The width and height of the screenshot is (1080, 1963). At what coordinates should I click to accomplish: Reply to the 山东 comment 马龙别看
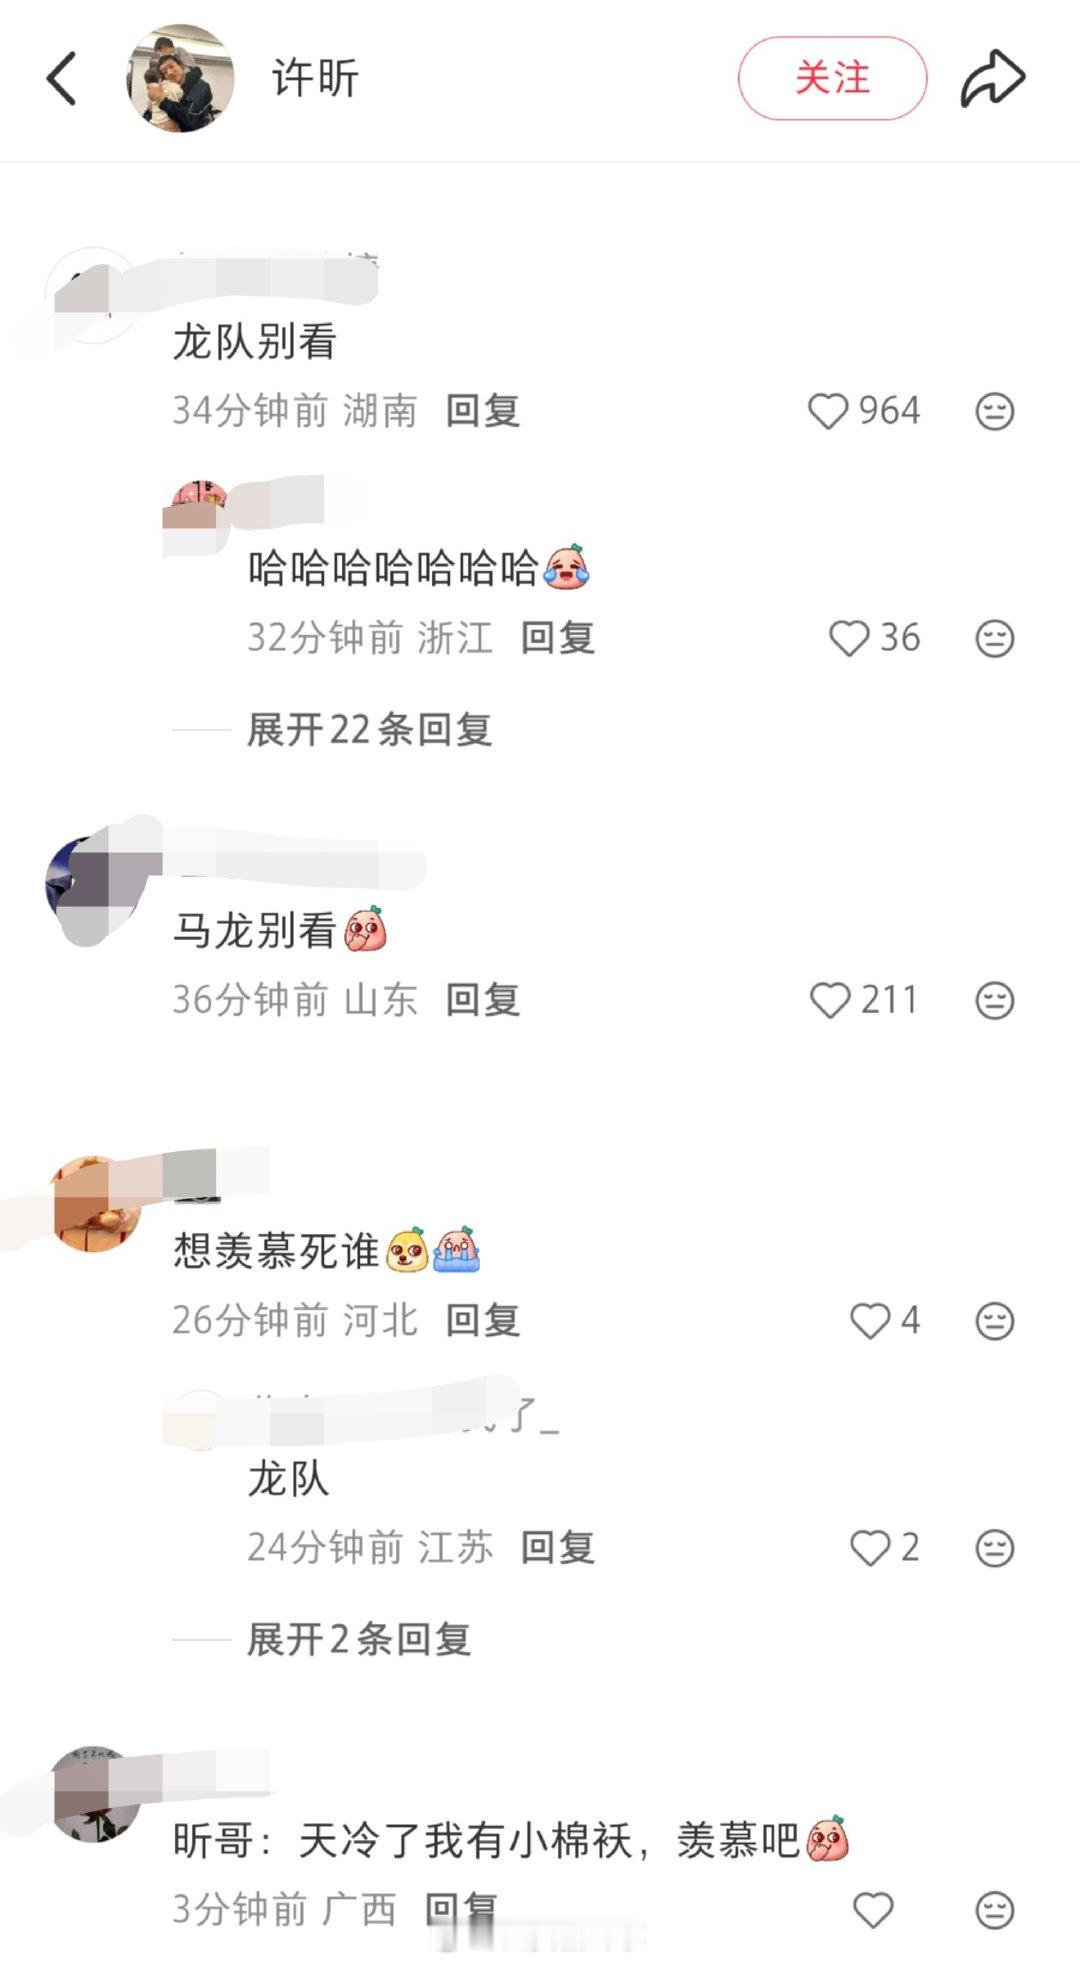482,1000
